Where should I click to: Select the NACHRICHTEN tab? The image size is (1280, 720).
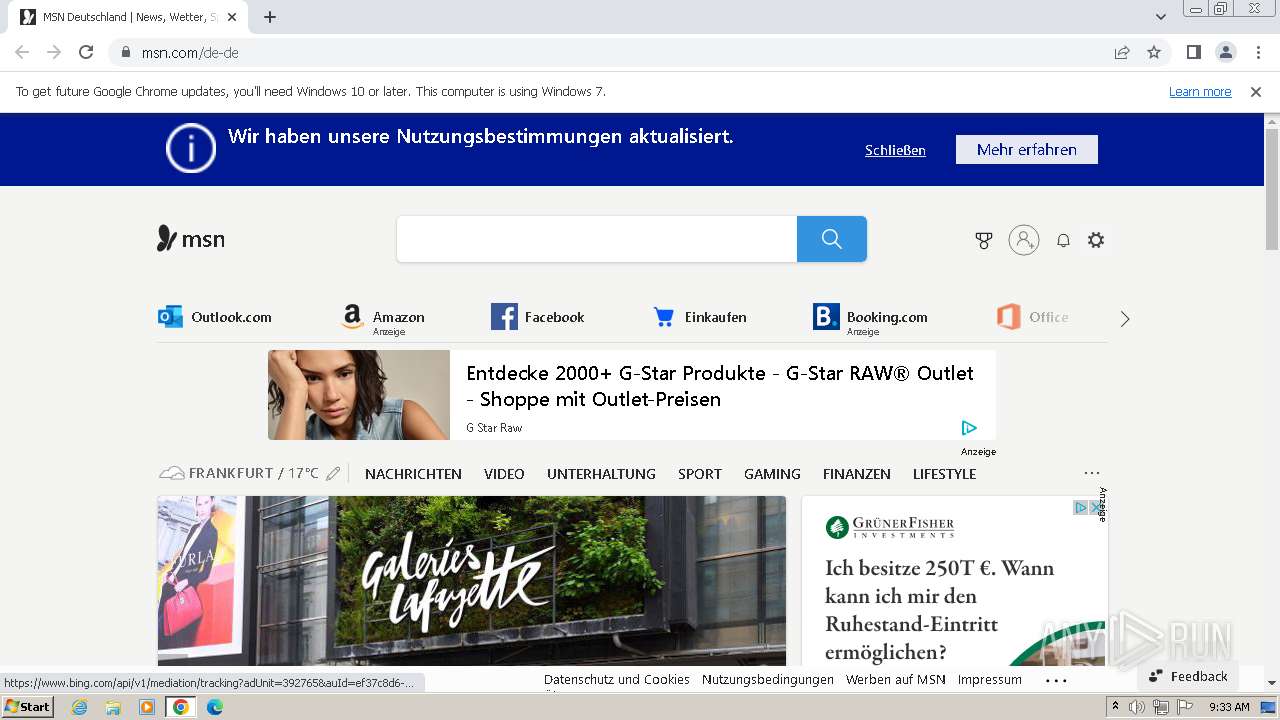coord(413,474)
